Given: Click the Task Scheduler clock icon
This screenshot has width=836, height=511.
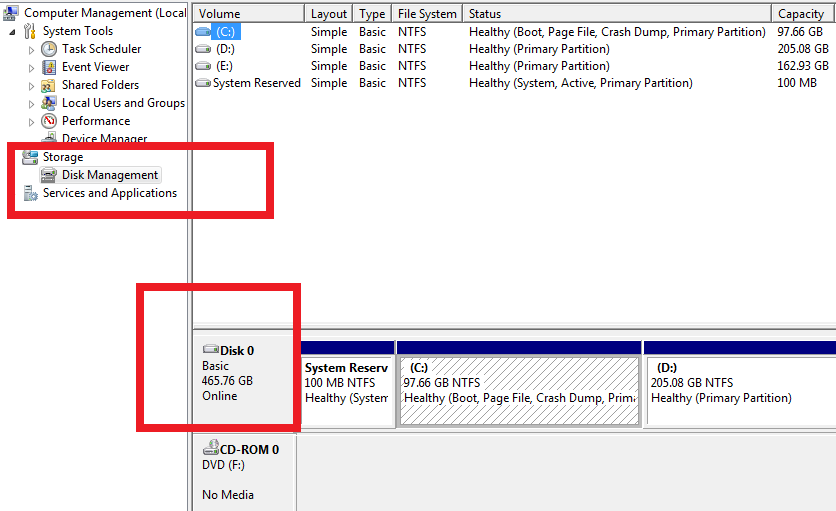Looking at the screenshot, I should [x=49, y=49].
